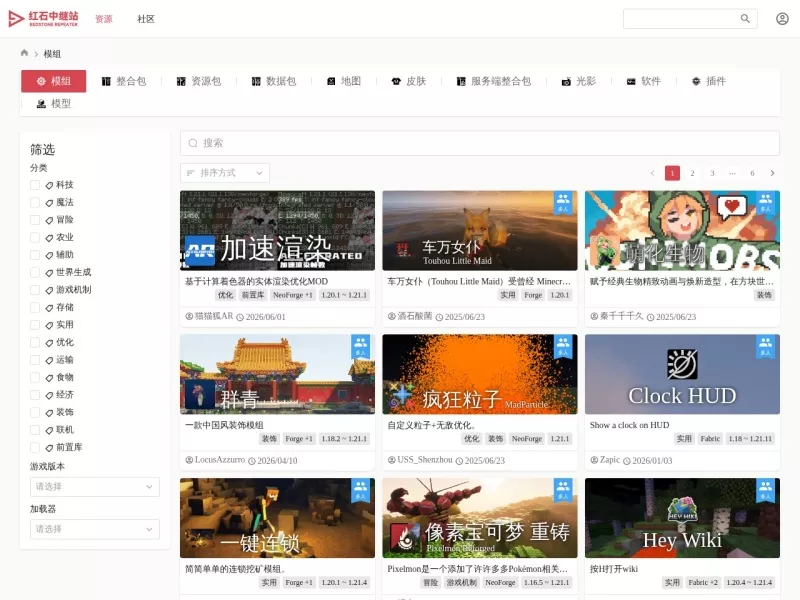Viewport: 800px width, 600px height.
Task: Open the 社区 community menu
Action: (146, 19)
